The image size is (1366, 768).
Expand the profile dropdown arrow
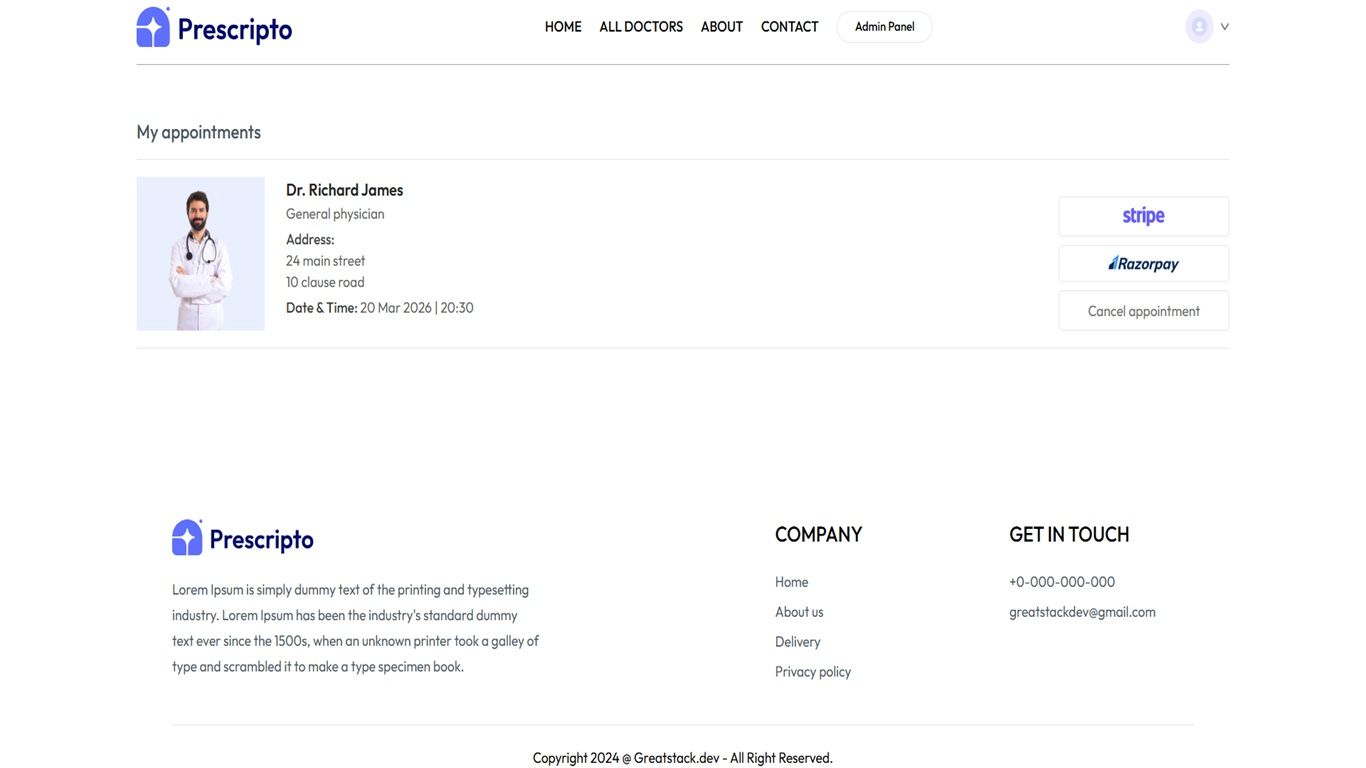[x=1224, y=27]
